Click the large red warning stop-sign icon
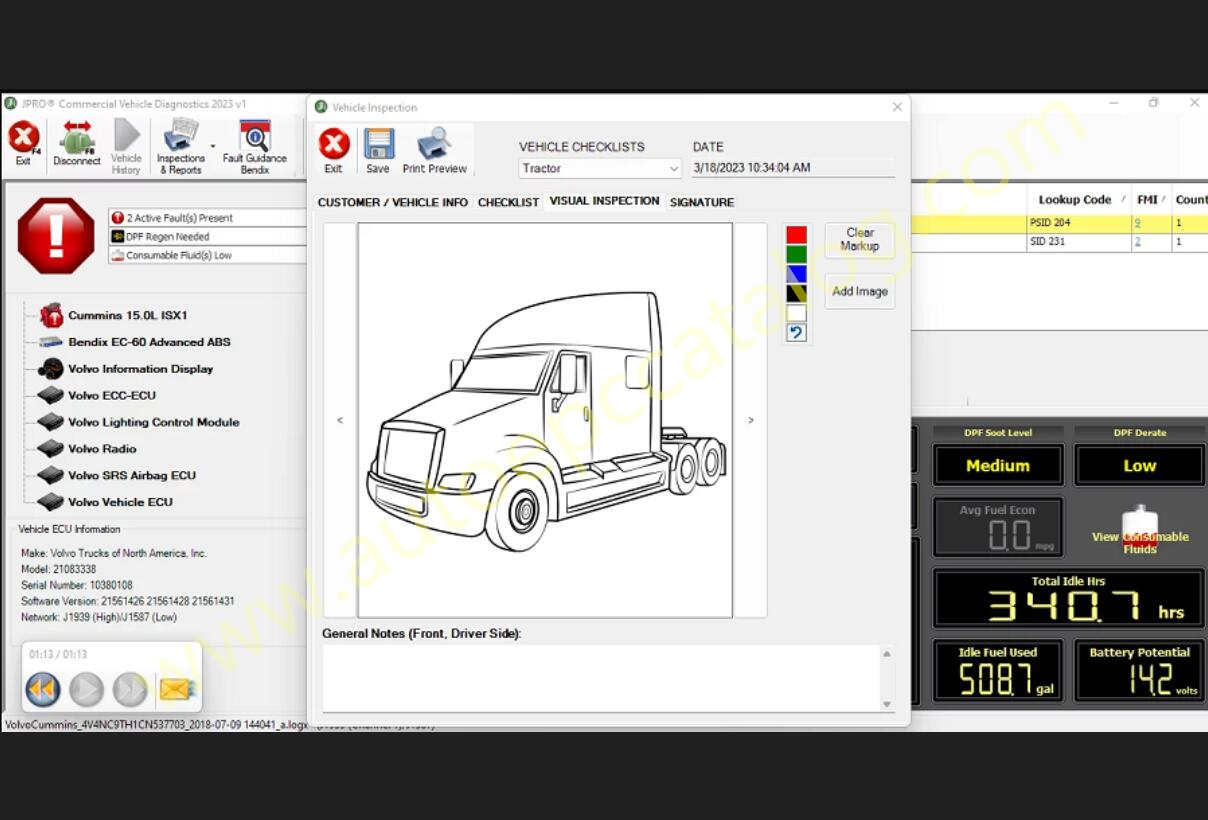This screenshot has height=820, width=1208. pos(56,236)
